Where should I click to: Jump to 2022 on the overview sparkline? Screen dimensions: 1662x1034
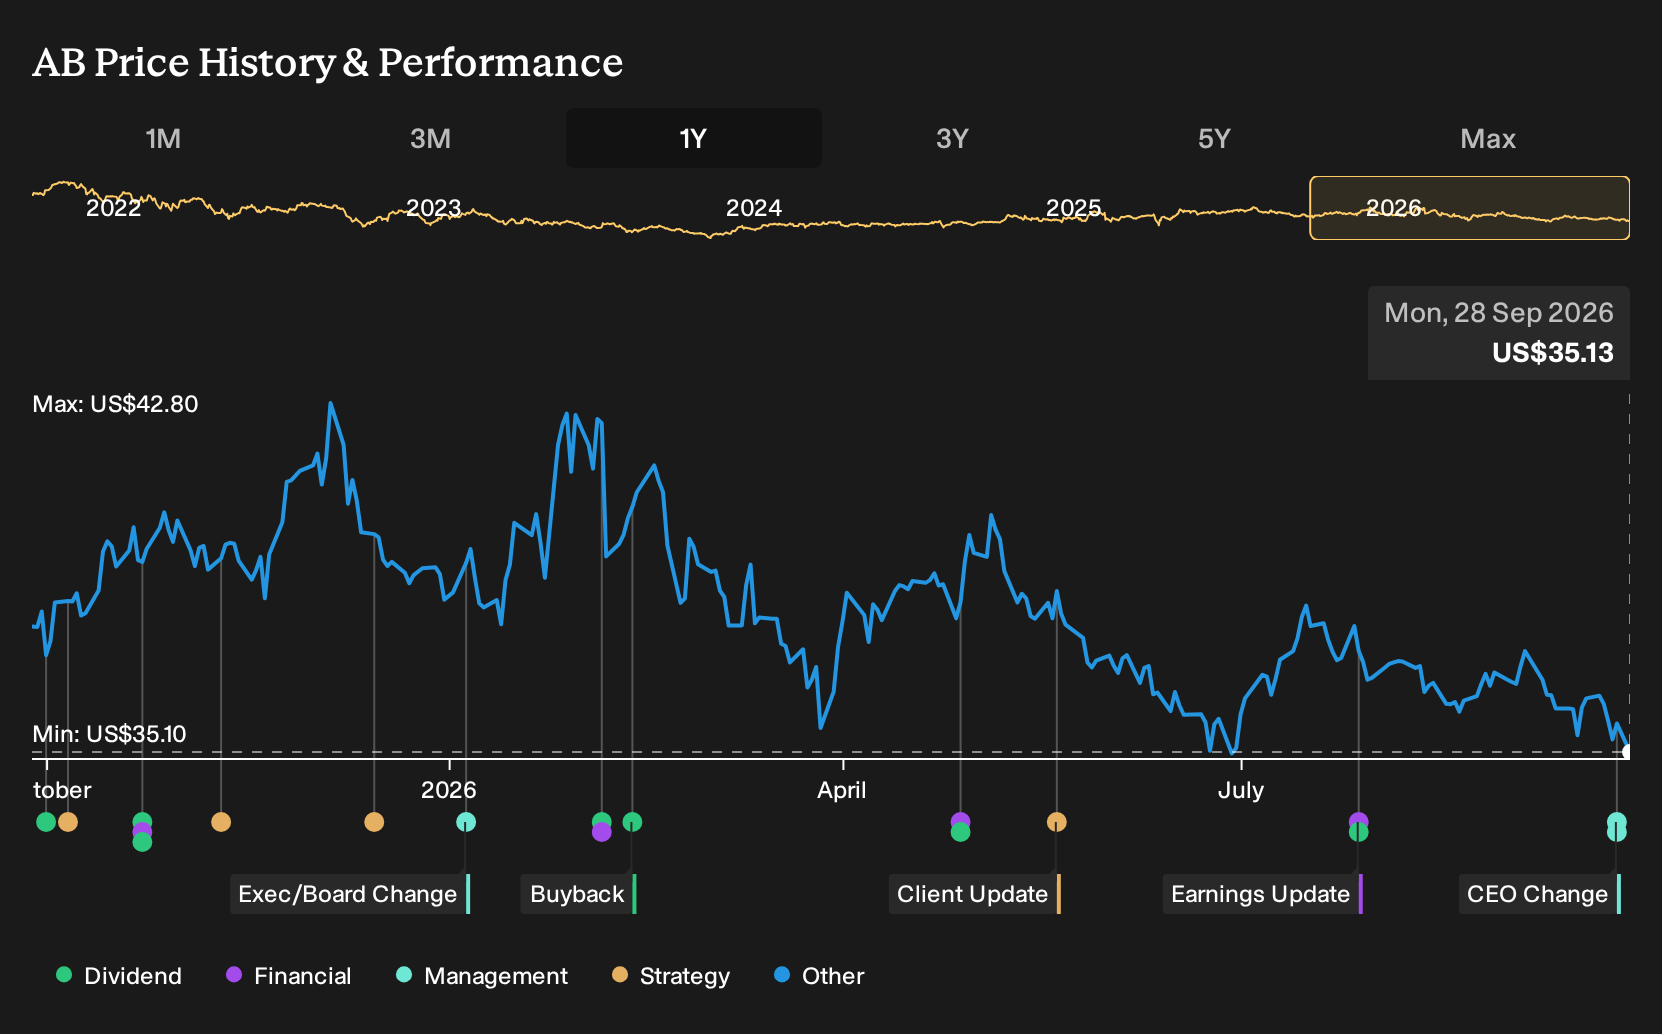[114, 208]
